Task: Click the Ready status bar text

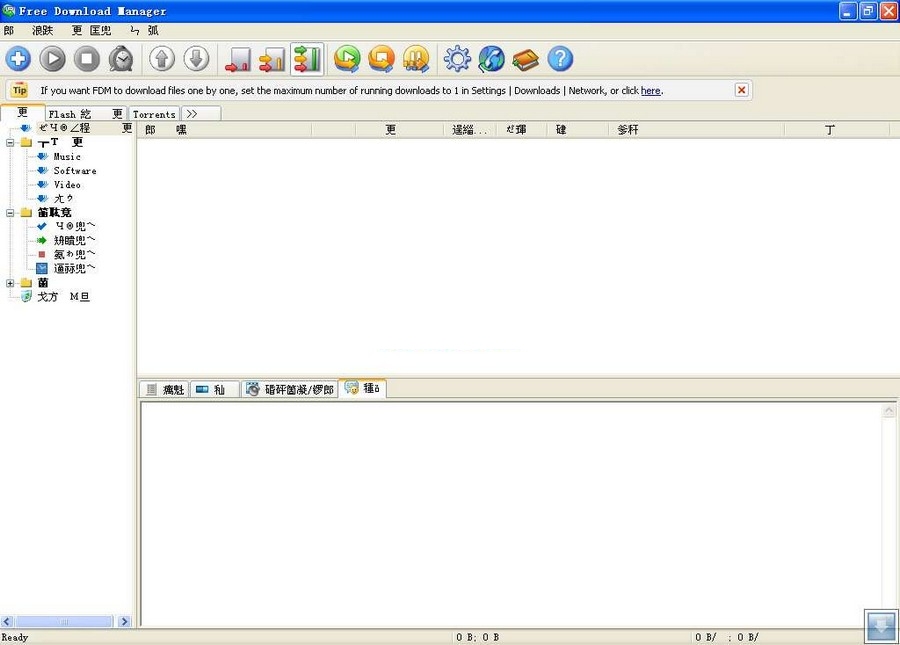Action: coord(15,638)
